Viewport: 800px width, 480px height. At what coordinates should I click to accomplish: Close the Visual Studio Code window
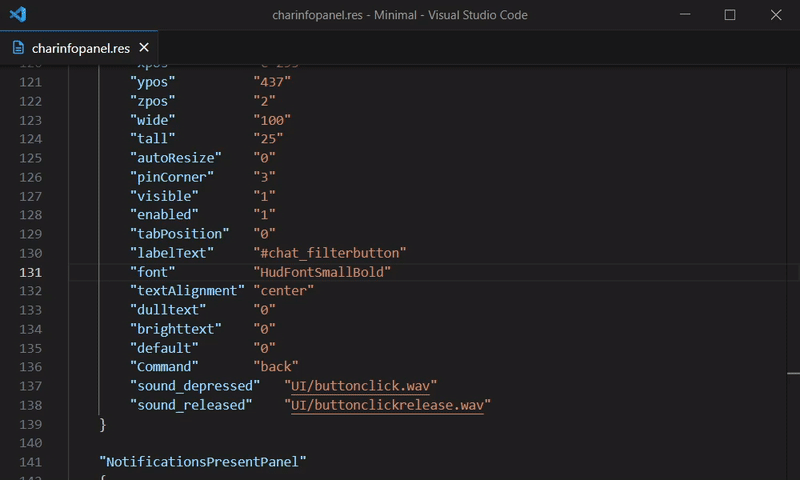coord(776,14)
